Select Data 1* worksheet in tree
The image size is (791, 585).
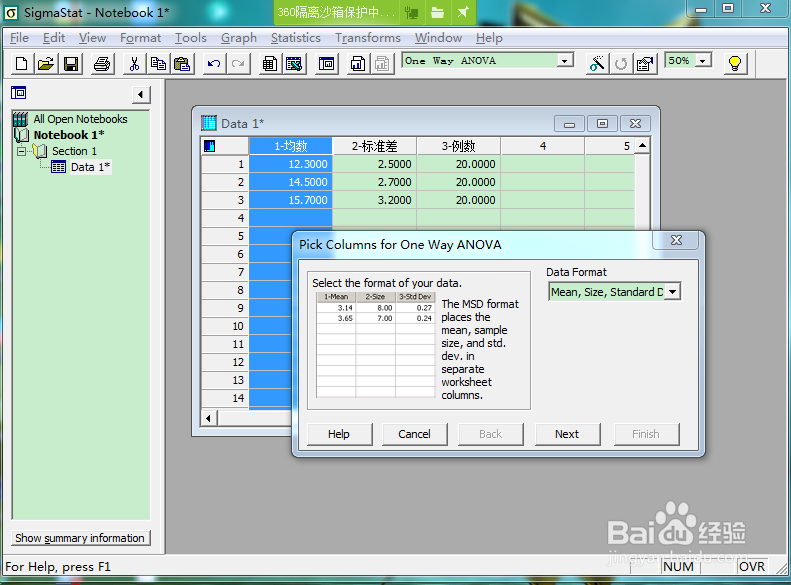pos(90,167)
